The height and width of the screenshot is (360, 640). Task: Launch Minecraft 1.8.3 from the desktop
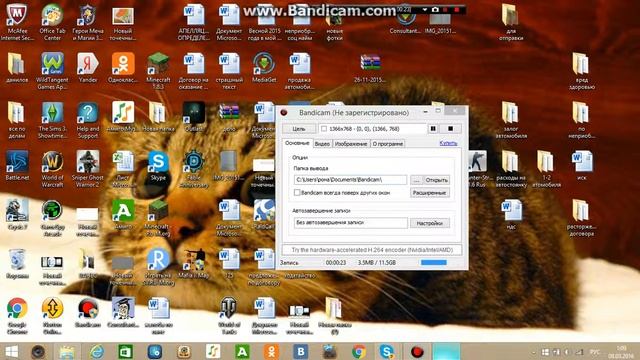pos(158,71)
